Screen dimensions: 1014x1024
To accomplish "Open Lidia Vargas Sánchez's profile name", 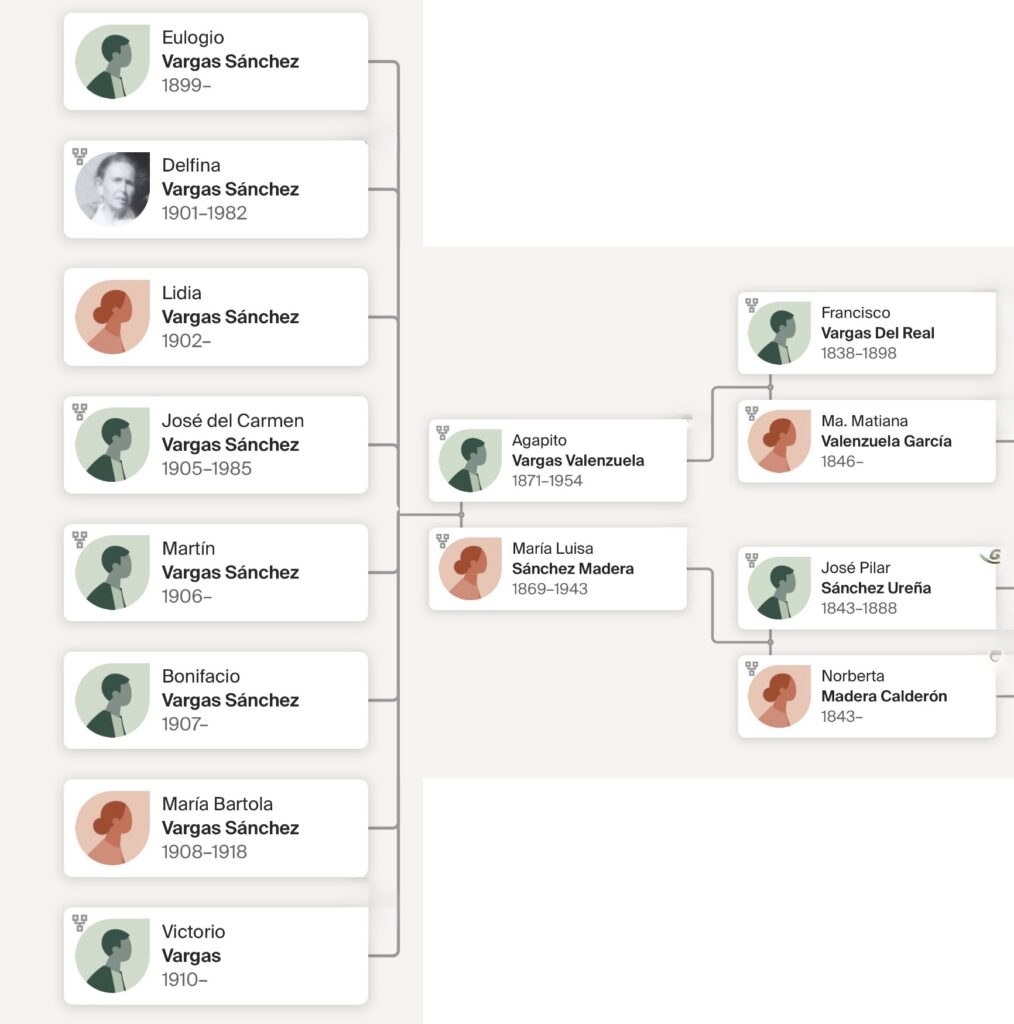I will point(230,317).
